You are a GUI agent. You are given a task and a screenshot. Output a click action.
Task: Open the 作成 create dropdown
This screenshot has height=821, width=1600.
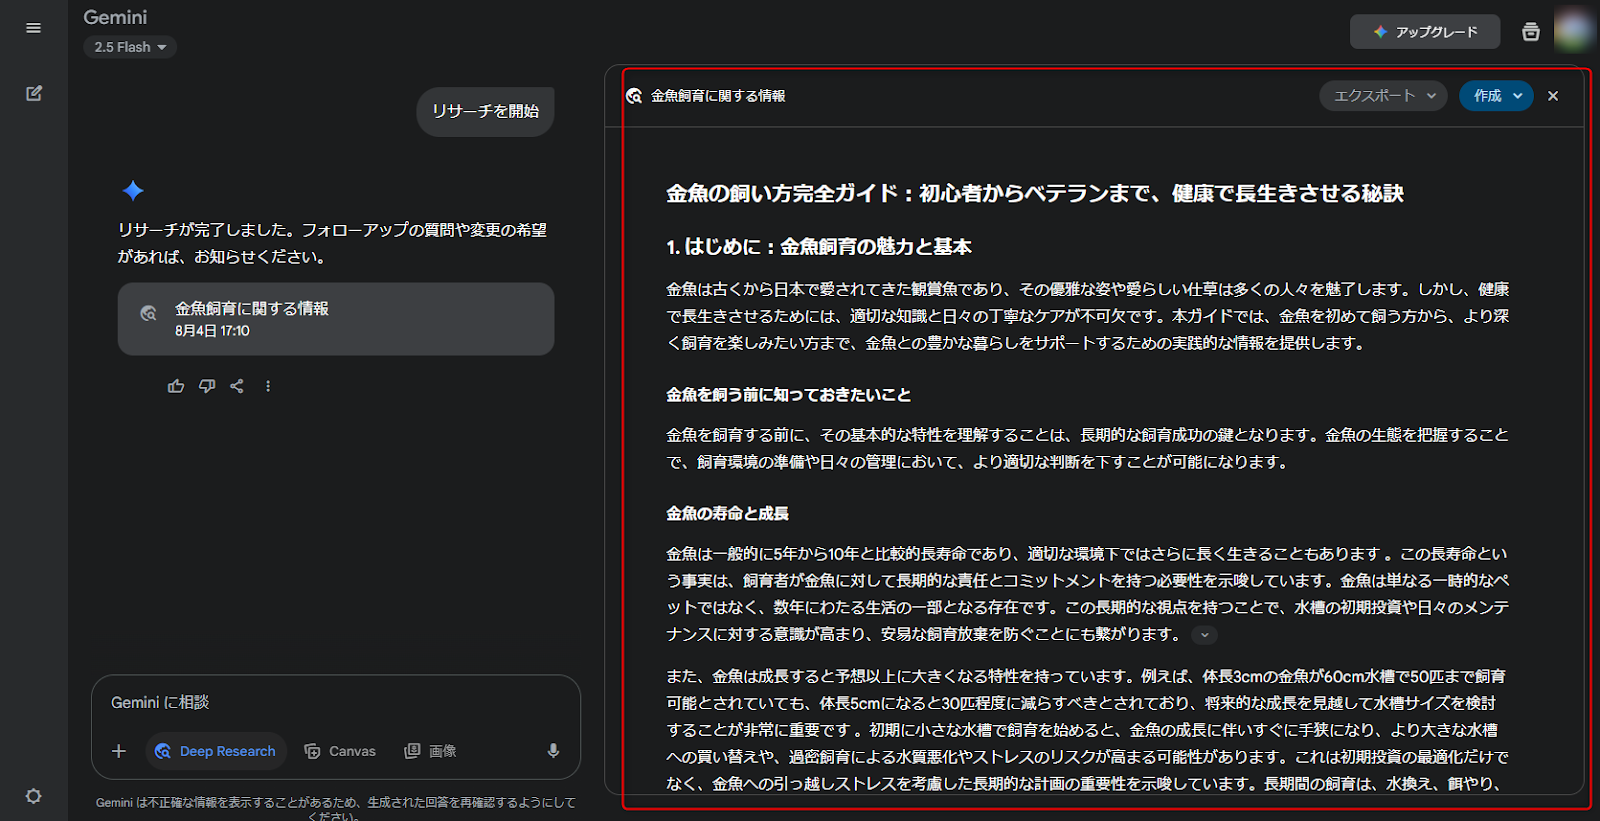(1496, 96)
